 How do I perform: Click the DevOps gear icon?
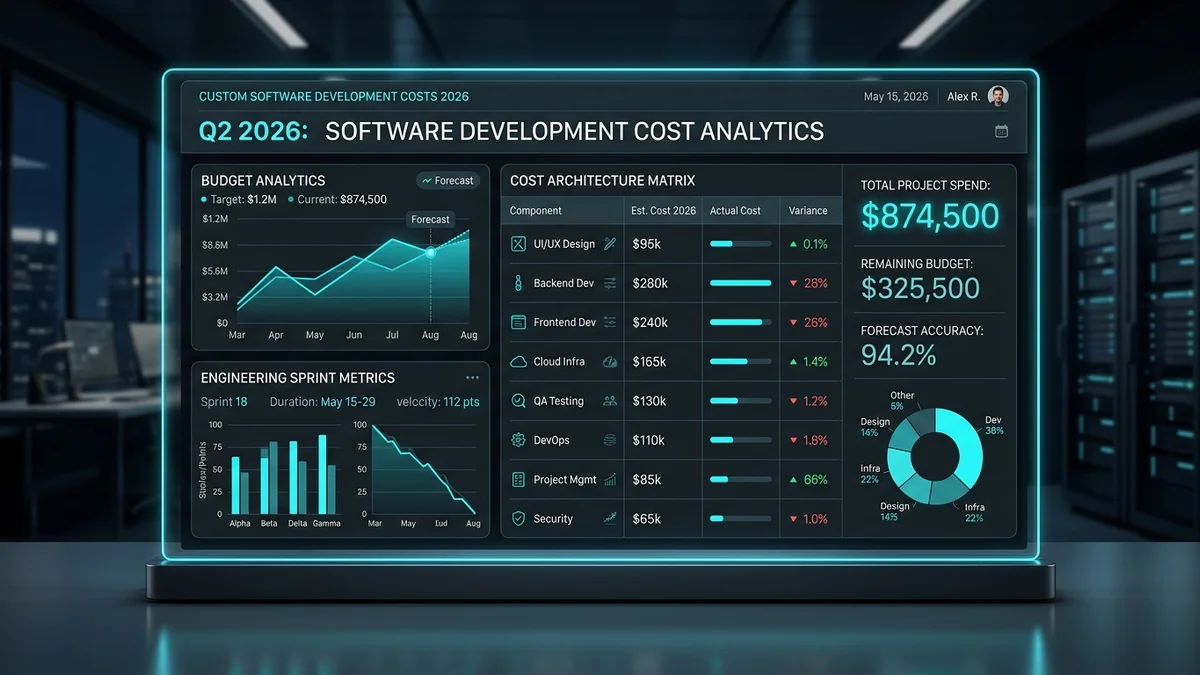coord(518,440)
